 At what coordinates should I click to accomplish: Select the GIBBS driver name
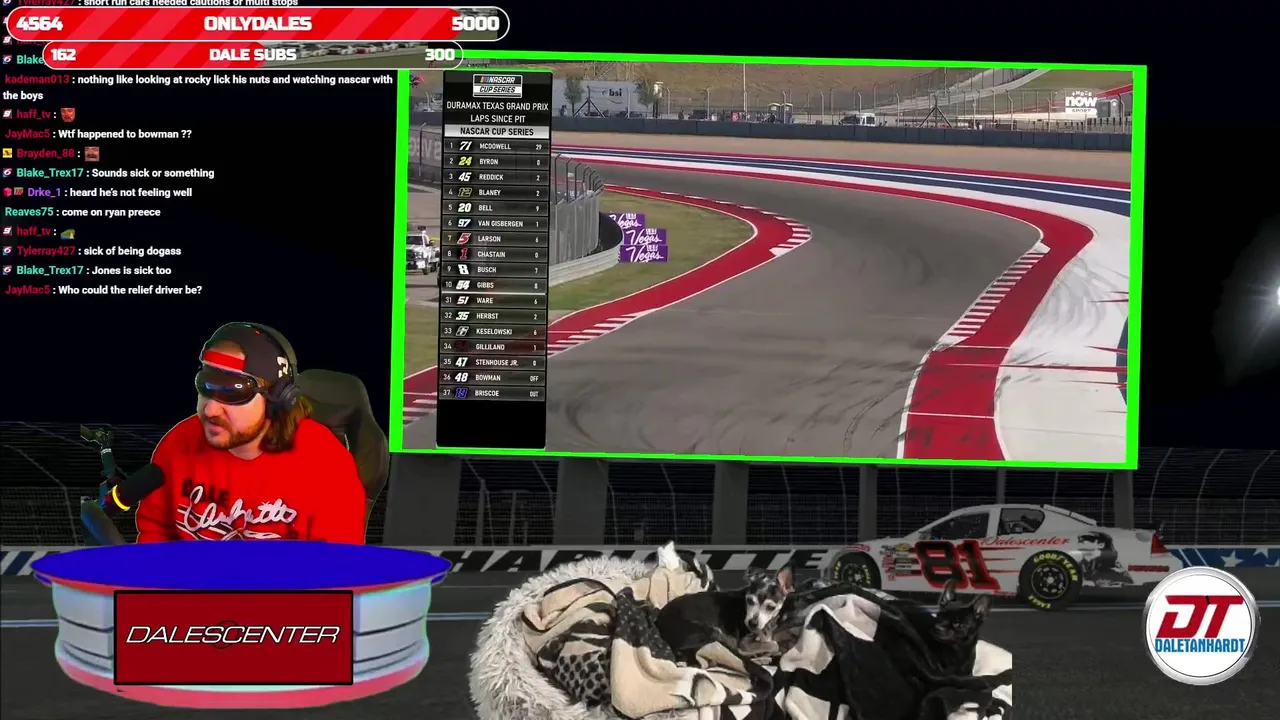point(485,285)
